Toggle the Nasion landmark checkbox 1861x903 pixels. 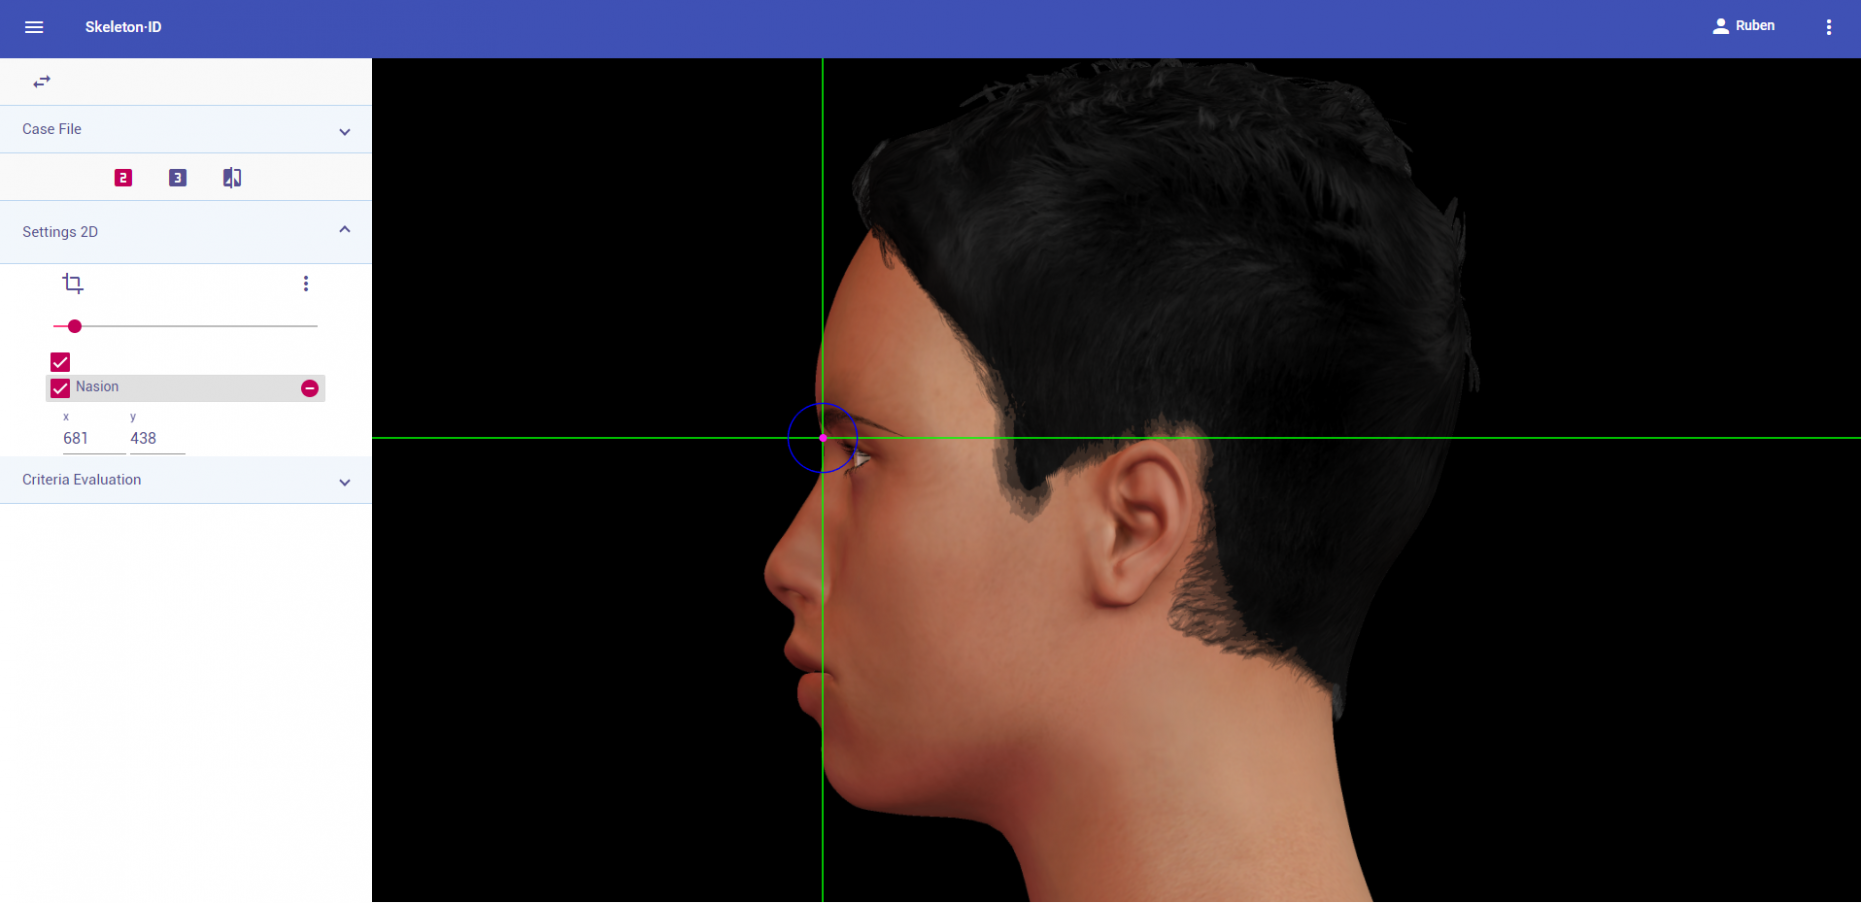[60, 388]
